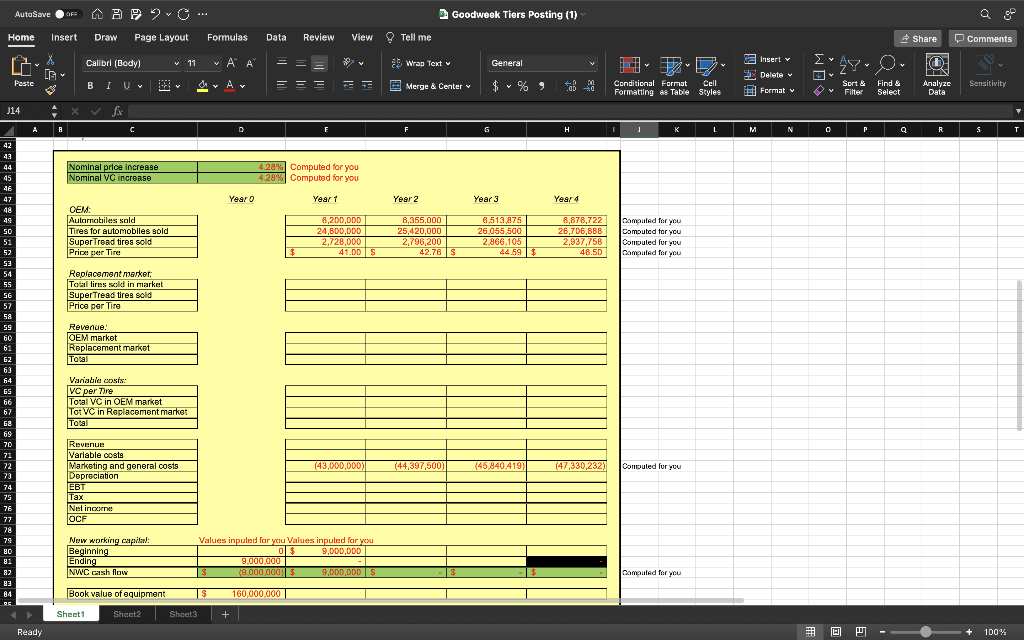
Task: Switch to Sheet2 tab
Action: 127,614
